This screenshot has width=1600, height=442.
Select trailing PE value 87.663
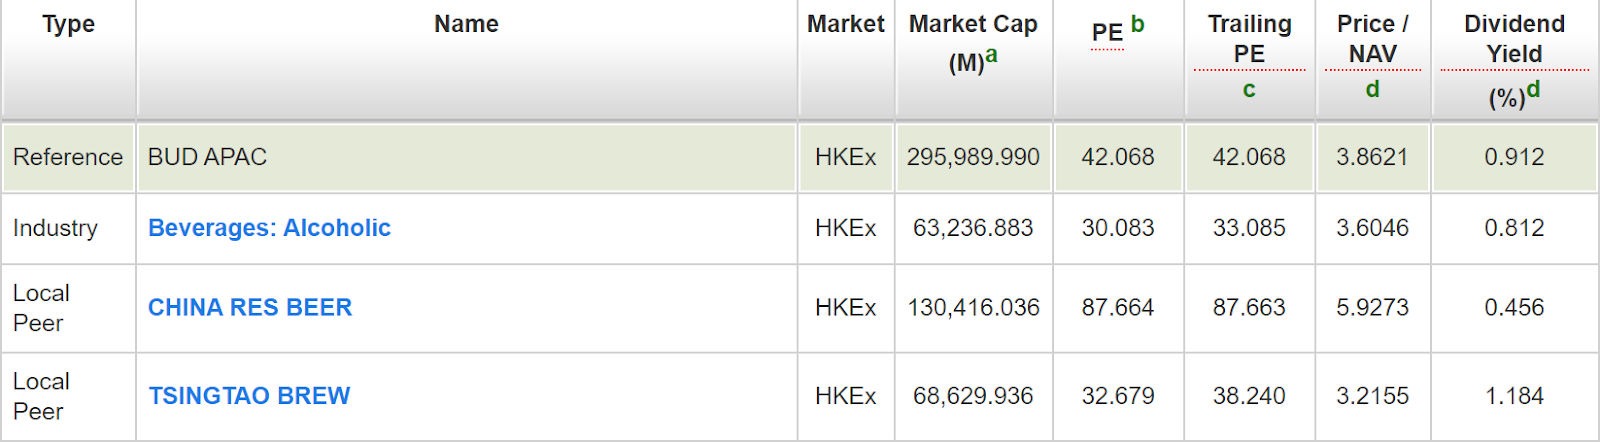click(x=1249, y=307)
